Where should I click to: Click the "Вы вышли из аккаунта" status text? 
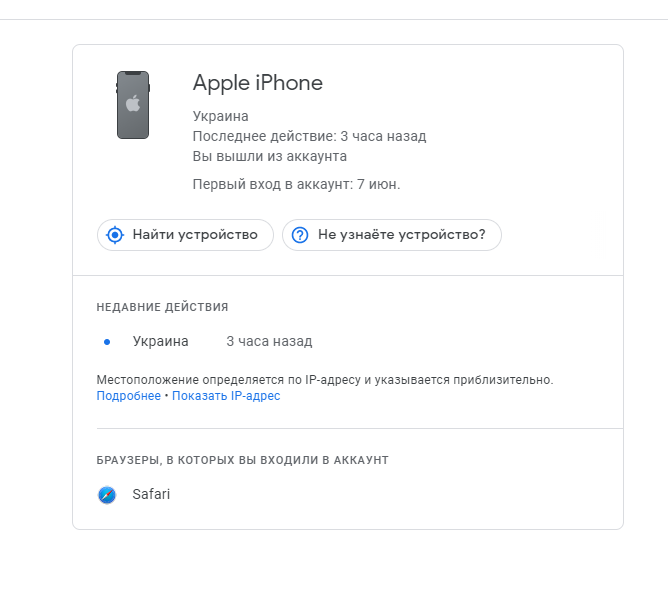pyautogui.click(x=269, y=156)
